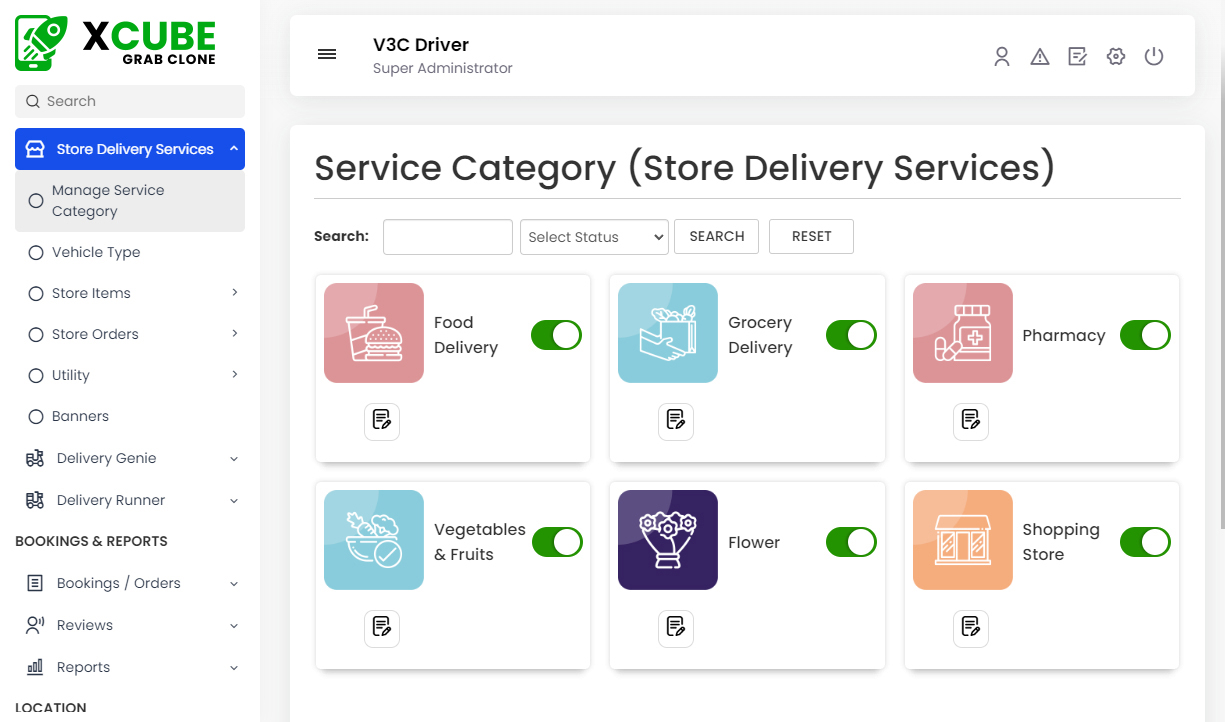Edit the Pharmacy category

971,421
